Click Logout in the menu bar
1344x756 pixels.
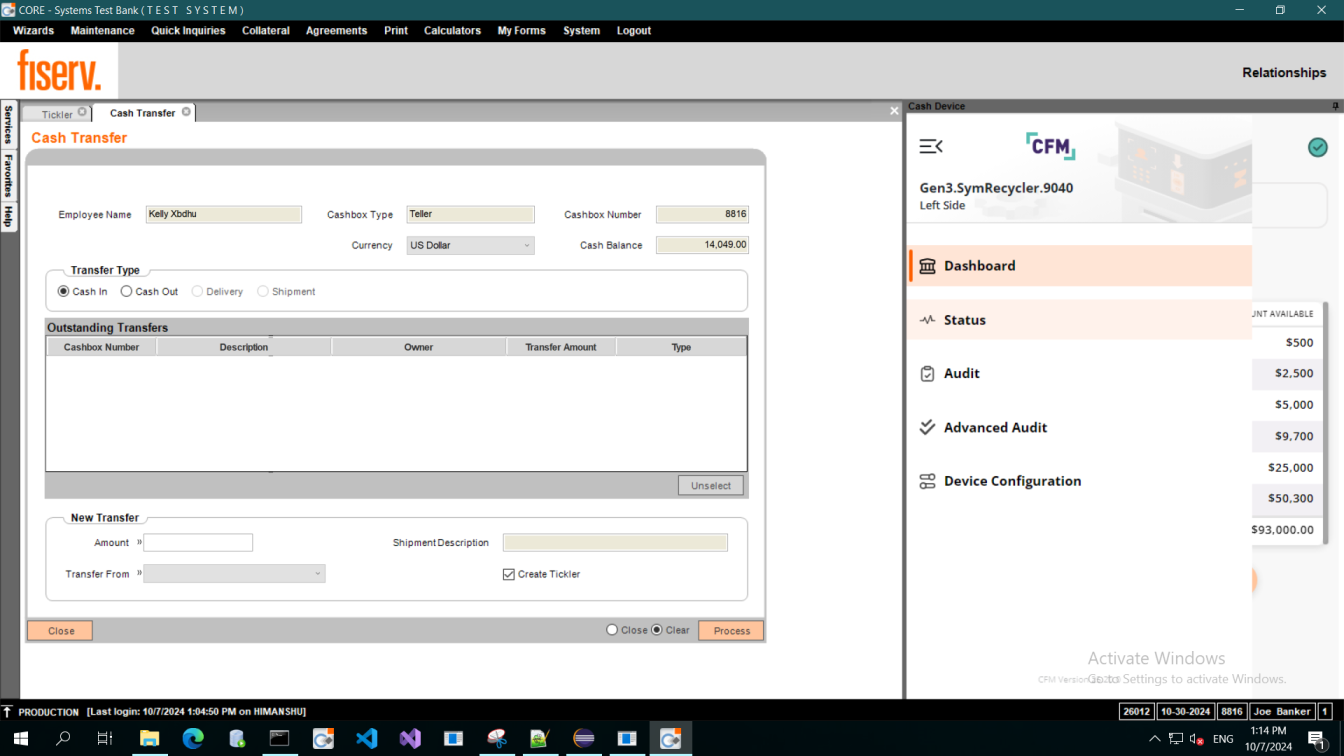[x=634, y=31]
